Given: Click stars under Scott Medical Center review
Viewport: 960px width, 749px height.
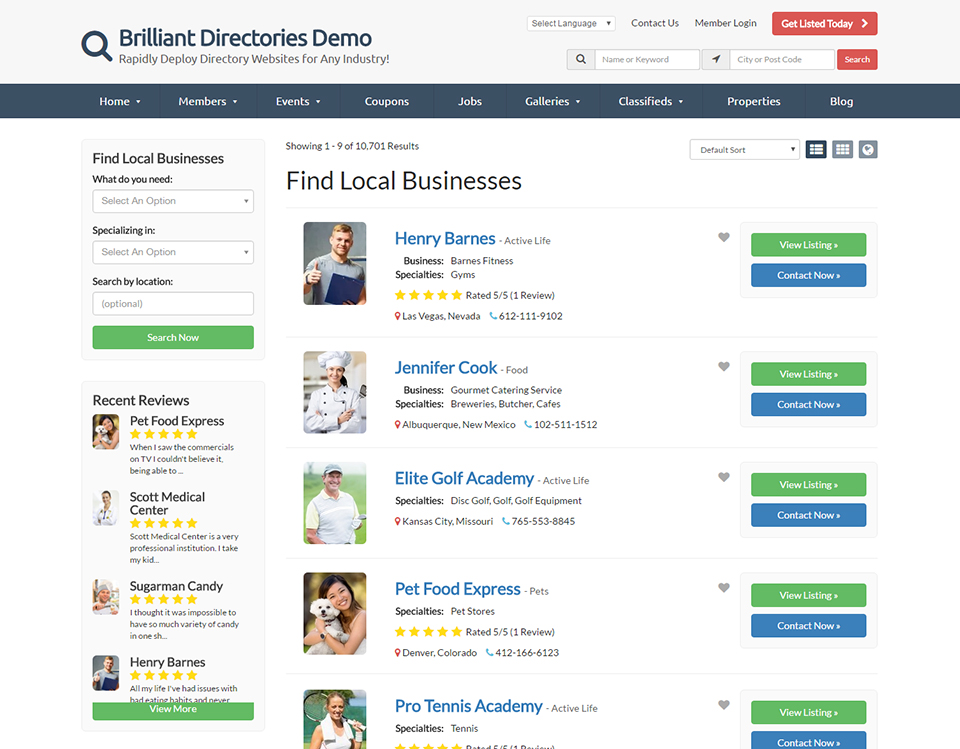Looking at the screenshot, I should (163, 523).
